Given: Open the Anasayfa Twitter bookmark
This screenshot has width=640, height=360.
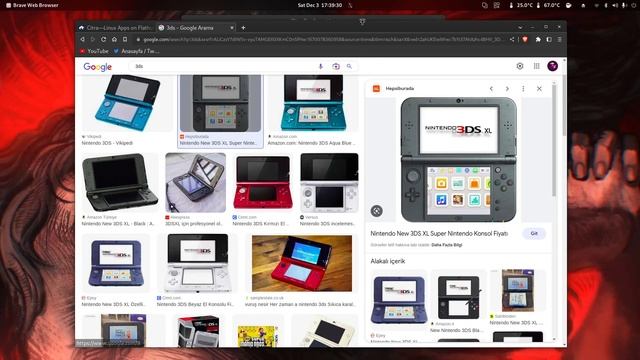Looking at the screenshot, I should (x=136, y=51).
